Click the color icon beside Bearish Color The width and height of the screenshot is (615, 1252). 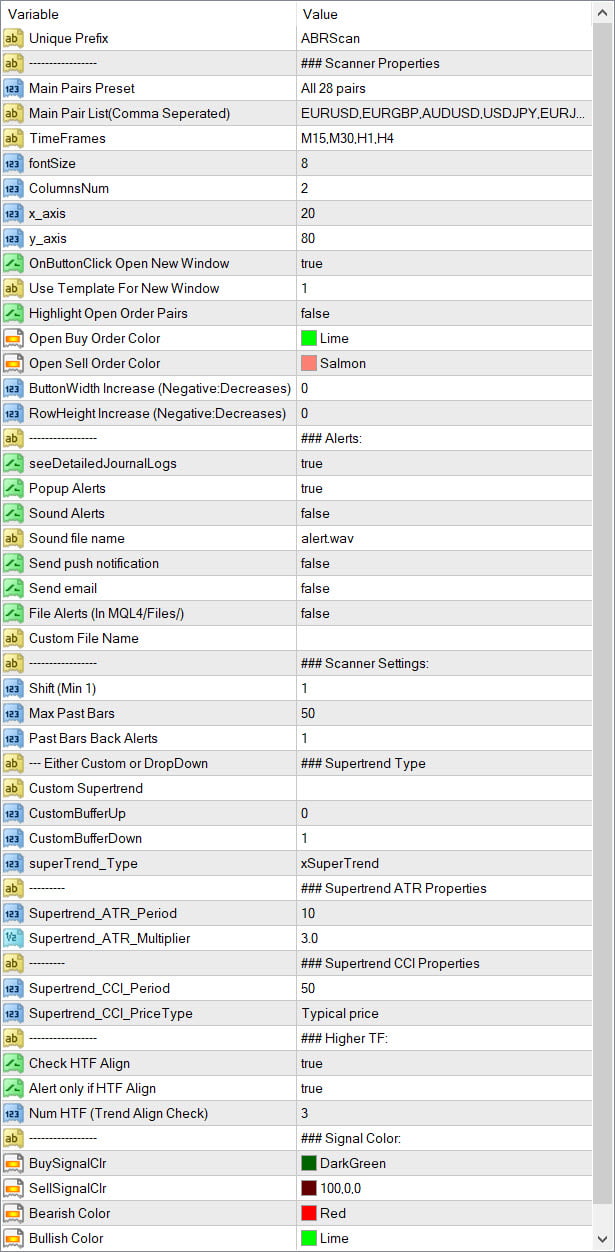[13, 1213]
